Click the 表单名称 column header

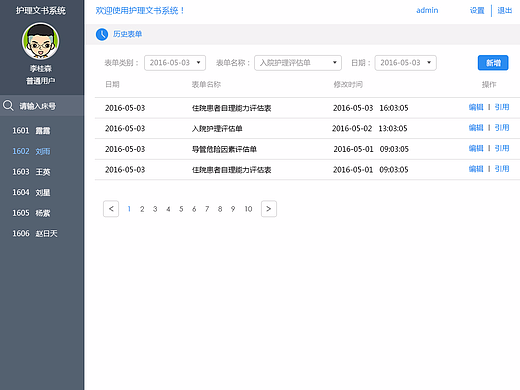206,85
